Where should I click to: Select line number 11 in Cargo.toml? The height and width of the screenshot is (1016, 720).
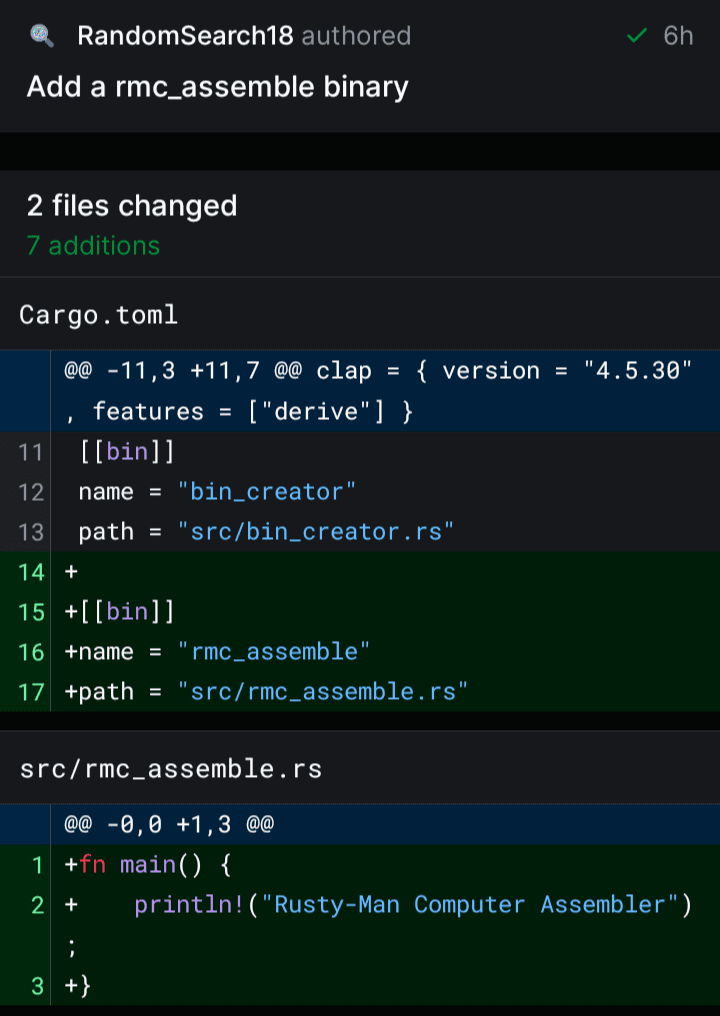point(31,452)
